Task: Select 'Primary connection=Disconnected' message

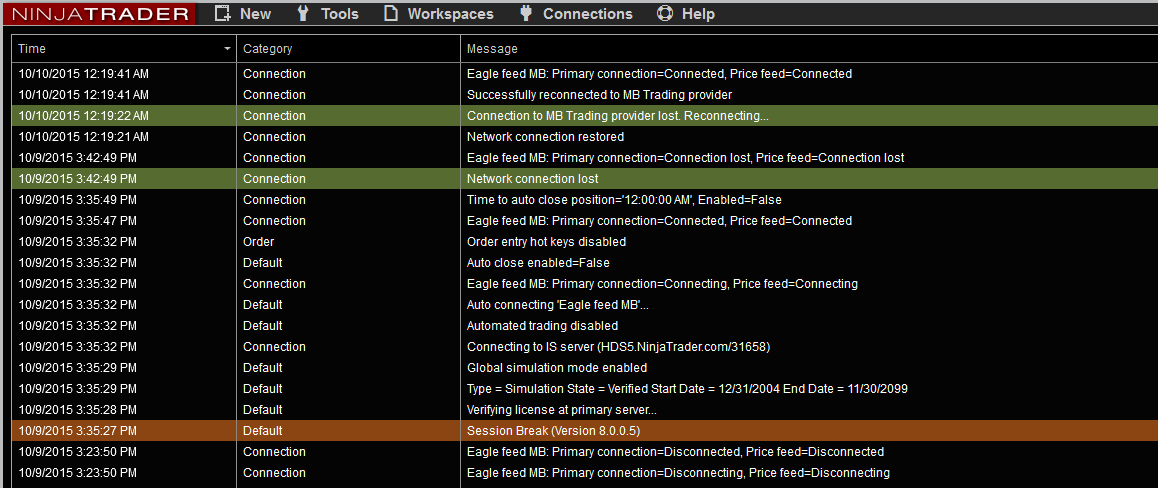Action: (675, 452)
